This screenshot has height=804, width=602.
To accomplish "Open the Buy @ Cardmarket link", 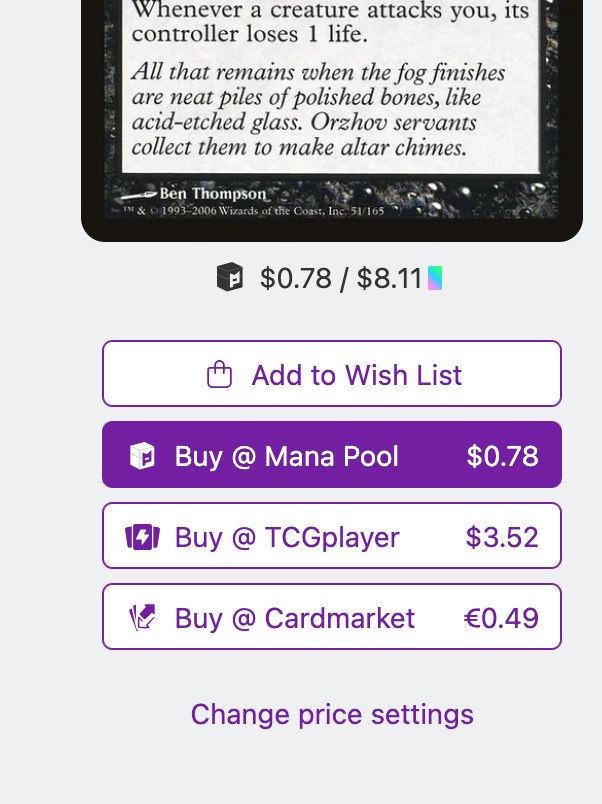I will click(x=332, y=617).
